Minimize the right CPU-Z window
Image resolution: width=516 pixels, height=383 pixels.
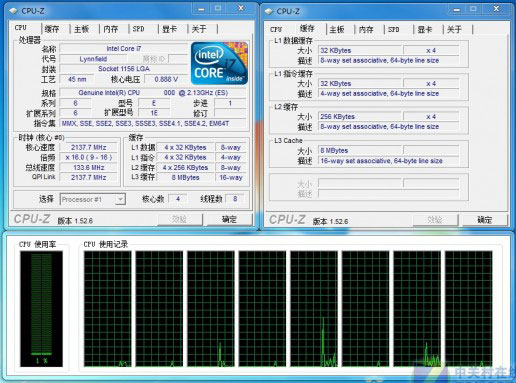[x=457, y=9]
